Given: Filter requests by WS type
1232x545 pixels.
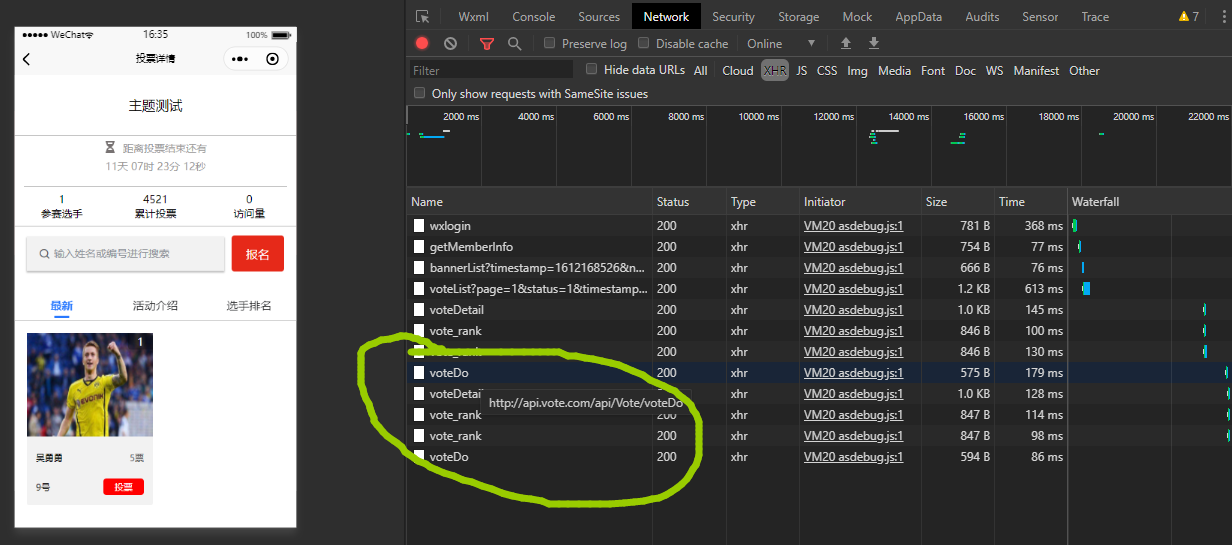Looking at the screenshot, I should click(994, 70).
